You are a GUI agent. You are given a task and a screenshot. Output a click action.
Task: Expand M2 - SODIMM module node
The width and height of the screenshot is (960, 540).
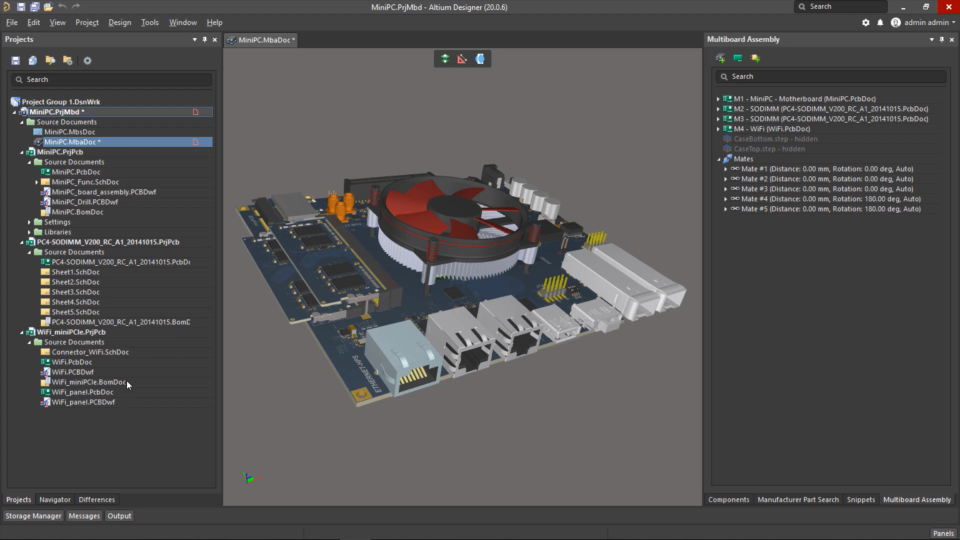[x=718, y=109]
